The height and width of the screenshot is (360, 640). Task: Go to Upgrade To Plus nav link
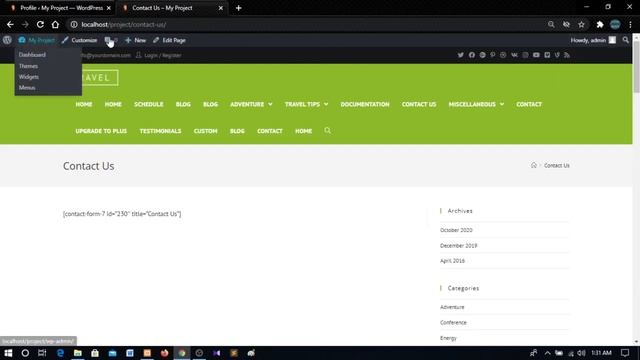(x=101, y=131)
